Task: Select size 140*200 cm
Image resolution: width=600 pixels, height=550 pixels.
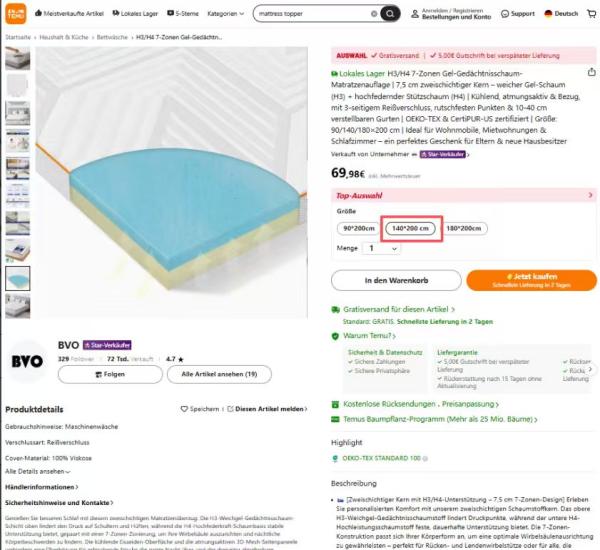Action: (410, 228)
